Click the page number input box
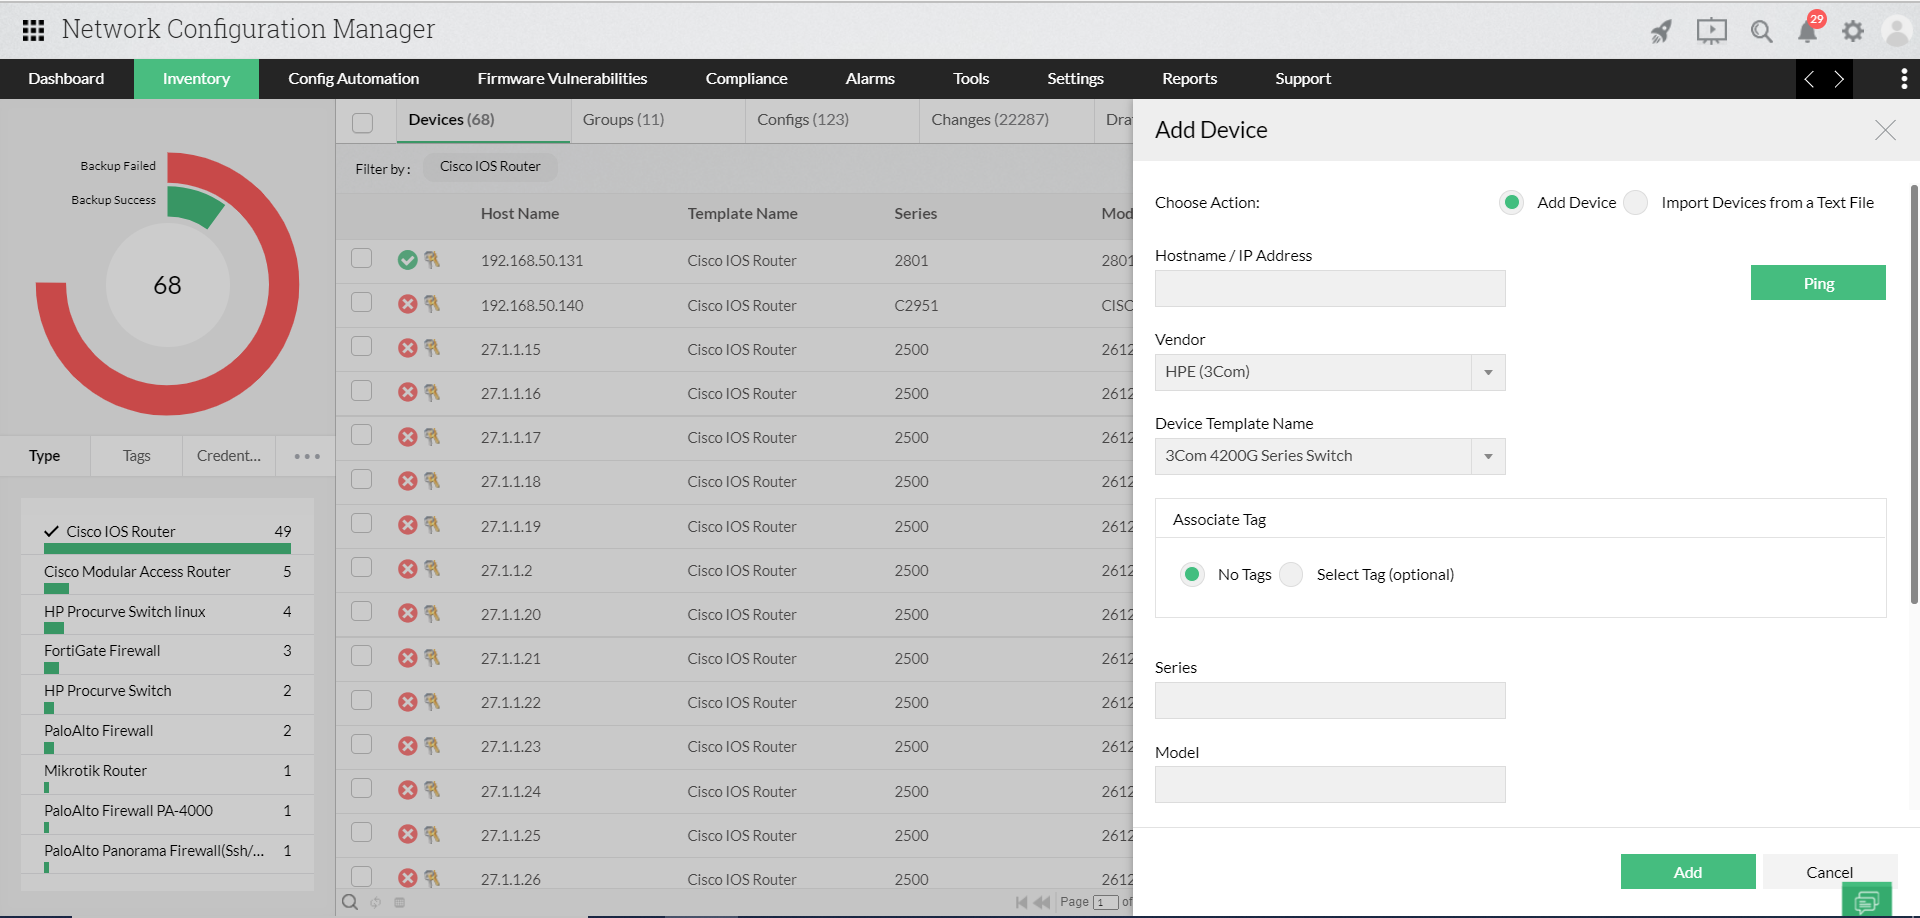The image size is (1920, 918). [1105, 902]
